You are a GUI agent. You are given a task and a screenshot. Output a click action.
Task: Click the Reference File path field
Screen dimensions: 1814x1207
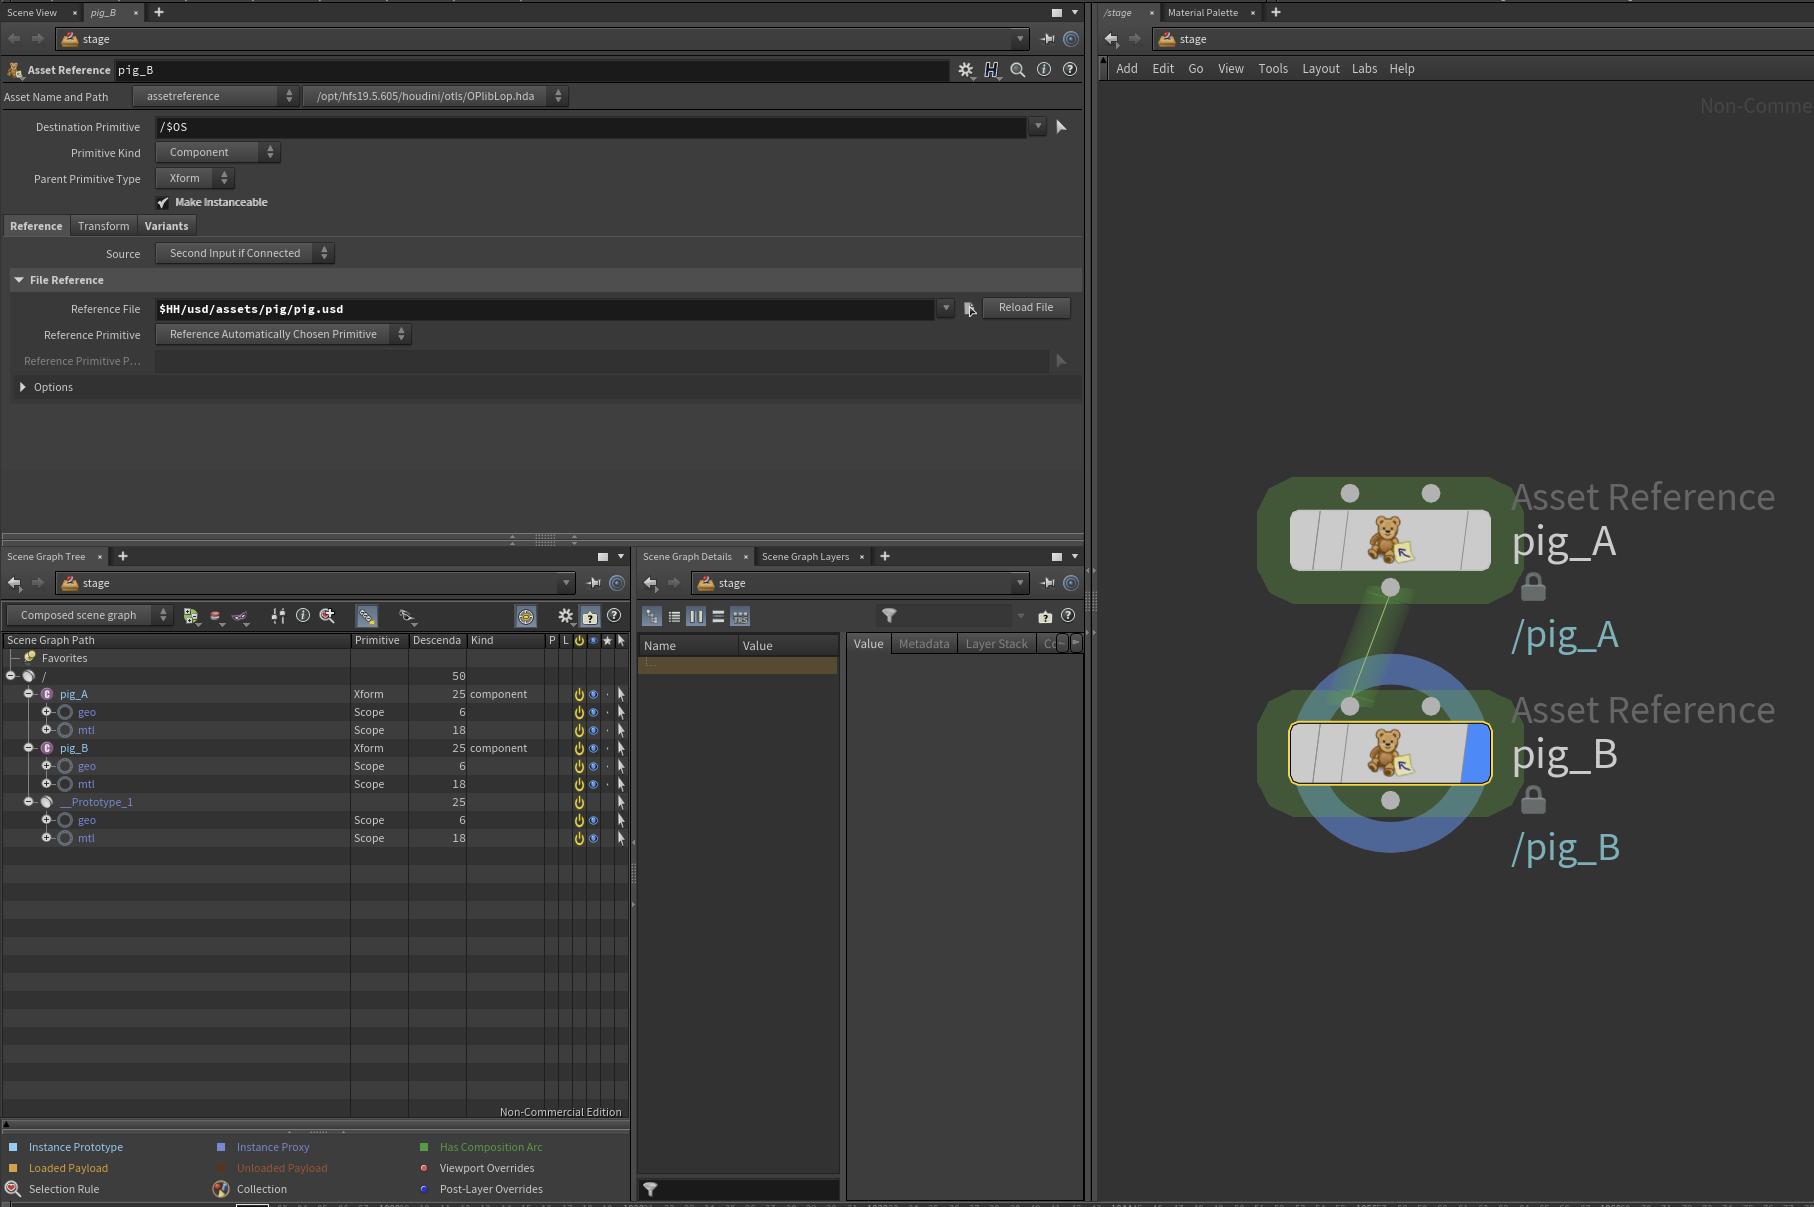(545, 309)
